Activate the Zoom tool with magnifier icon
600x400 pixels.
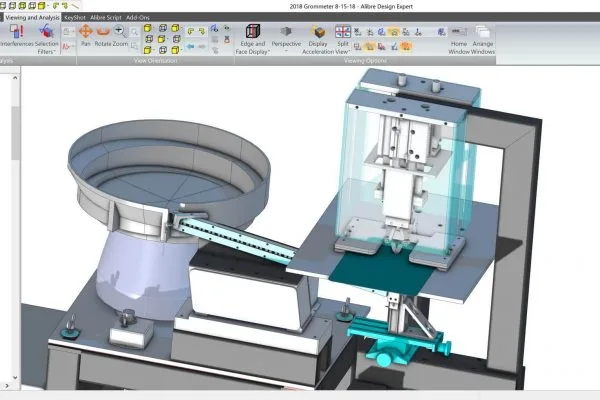[120, 31]
